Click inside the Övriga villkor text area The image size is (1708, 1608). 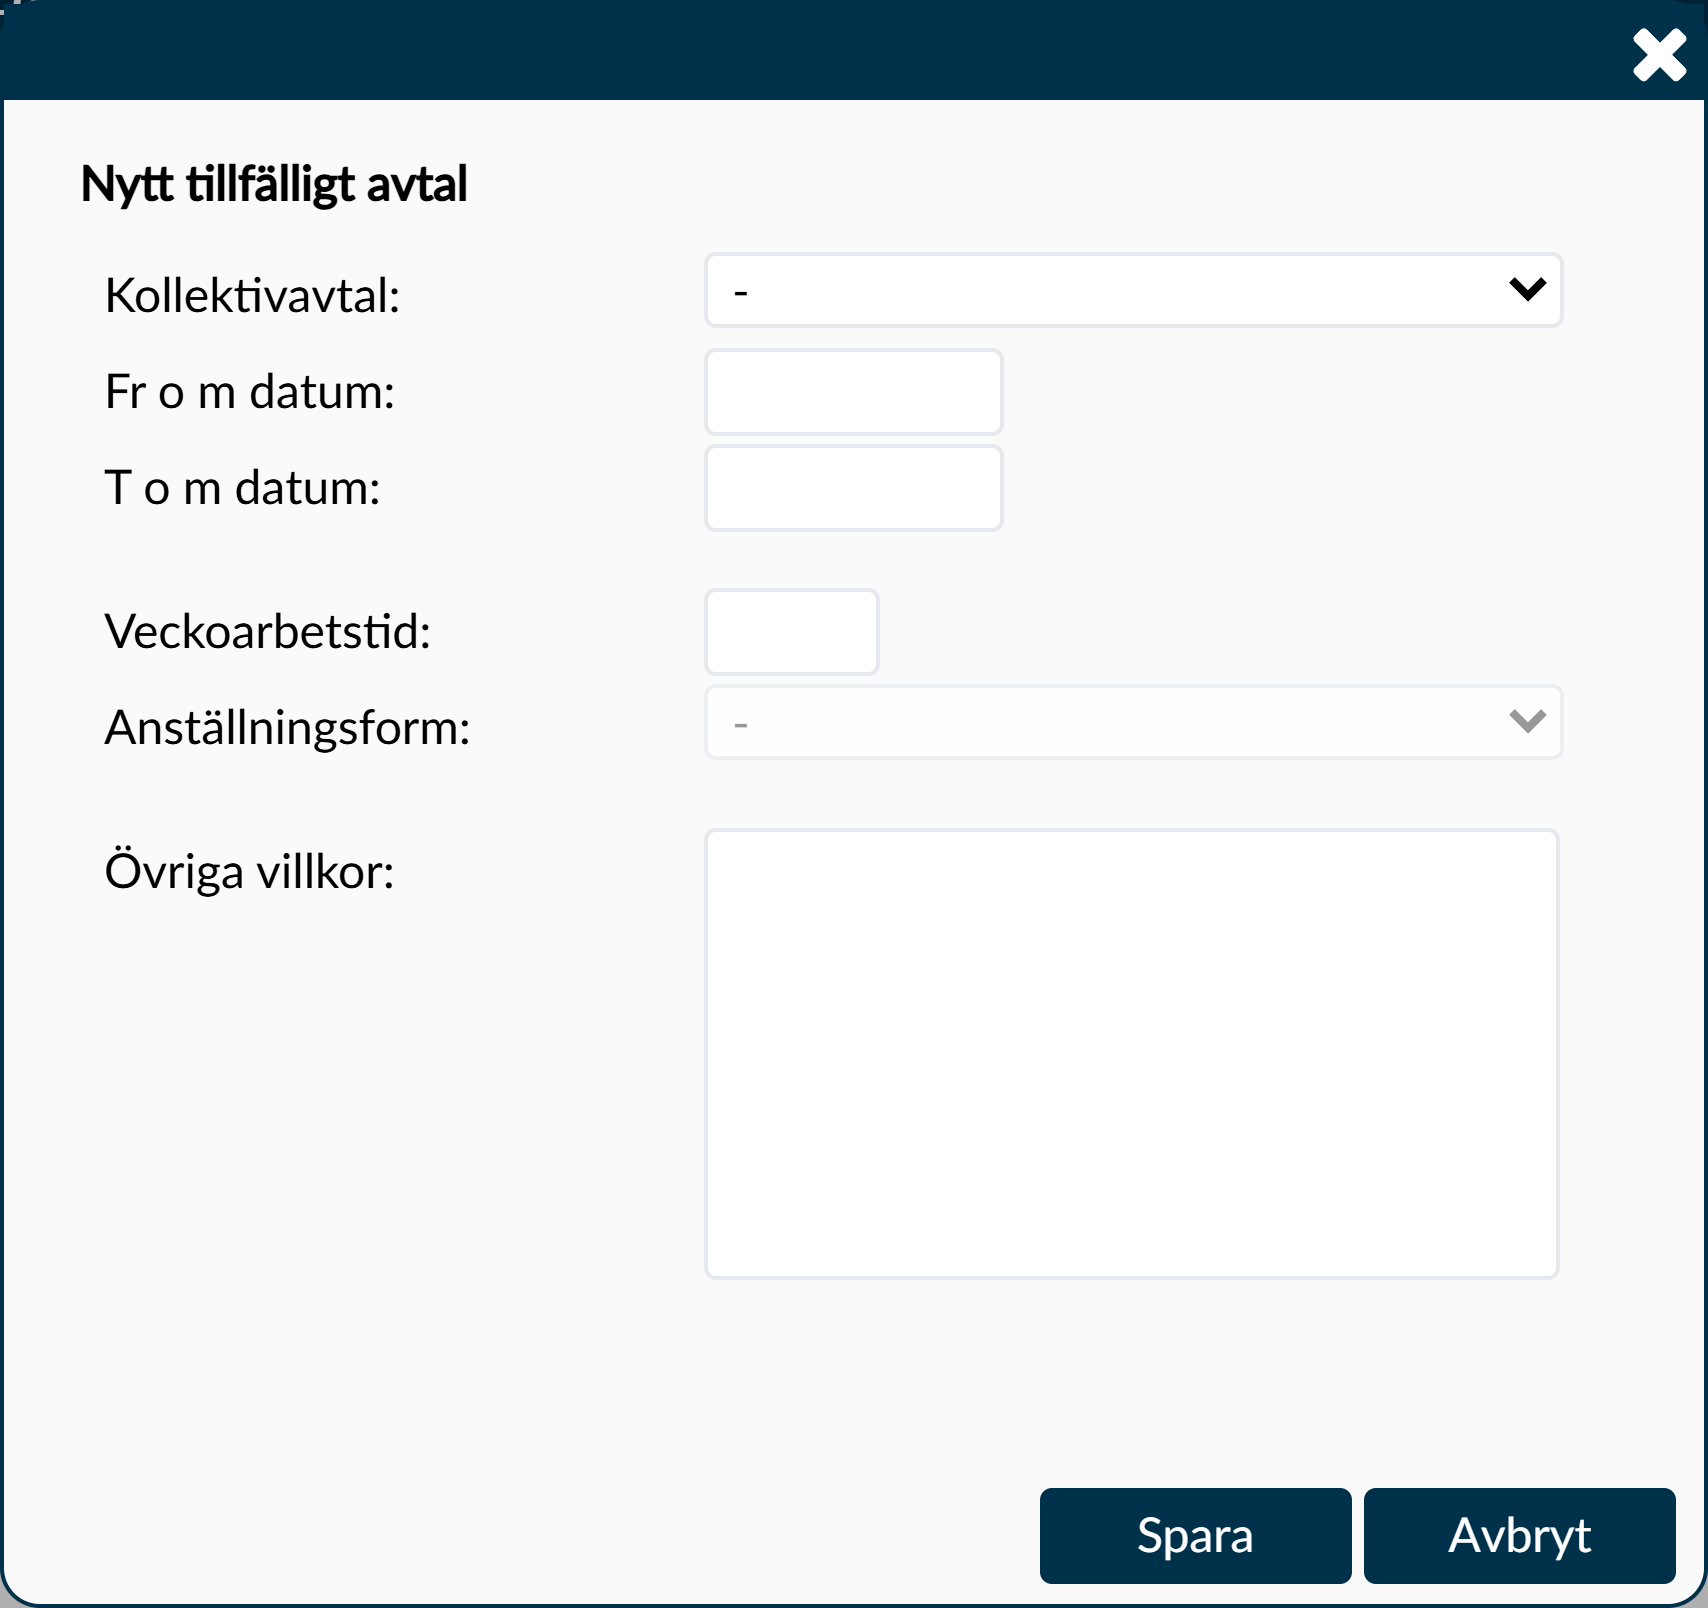1131,1054
